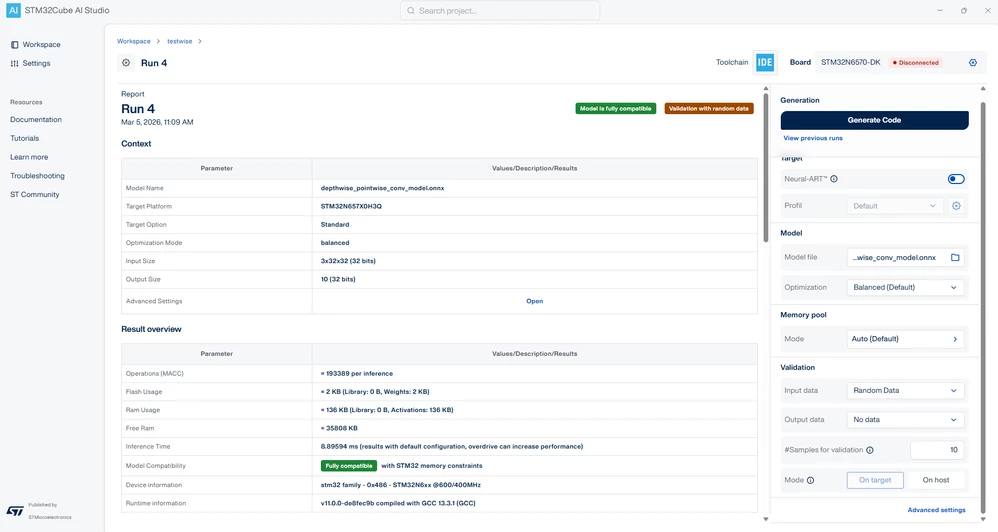Viewport: 998px width, 532px height.
Task: Click the Runtime information v11.0.0 value
Action: [398, 503]
